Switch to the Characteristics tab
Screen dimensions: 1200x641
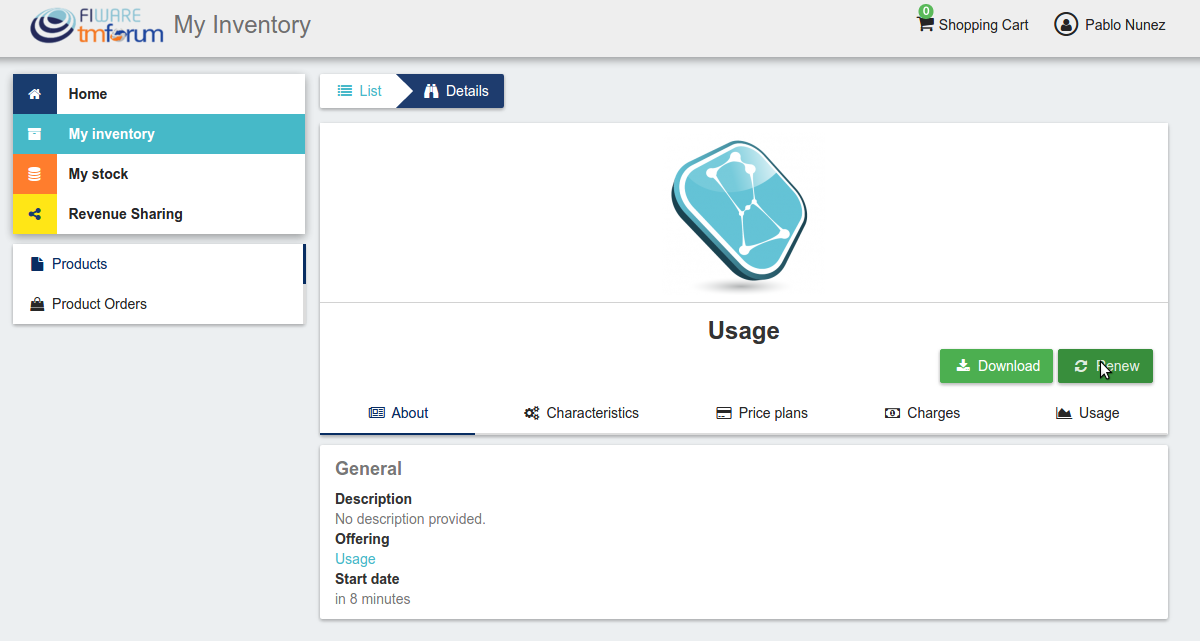[581, 413]
